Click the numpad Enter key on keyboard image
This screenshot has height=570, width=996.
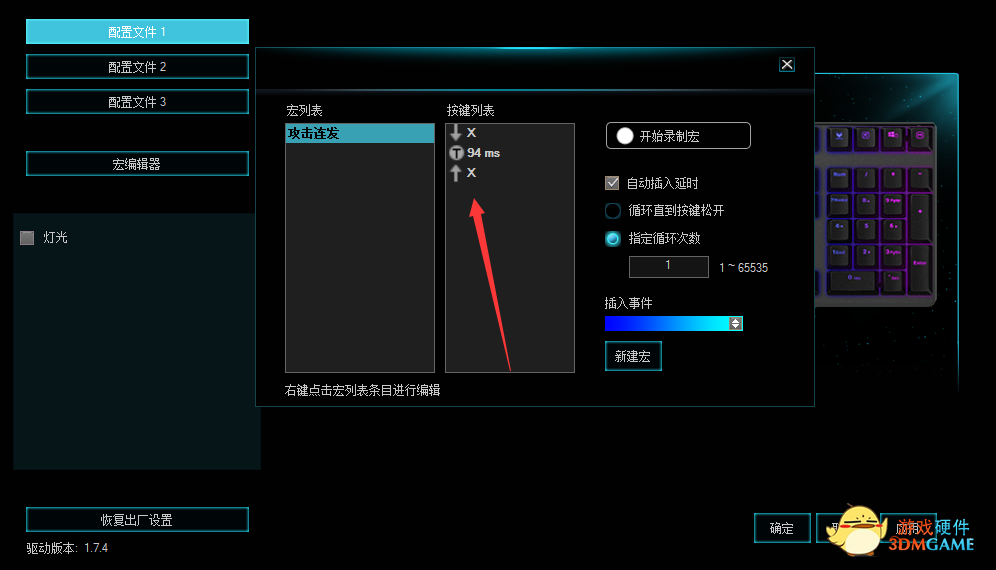coord(918,265)
